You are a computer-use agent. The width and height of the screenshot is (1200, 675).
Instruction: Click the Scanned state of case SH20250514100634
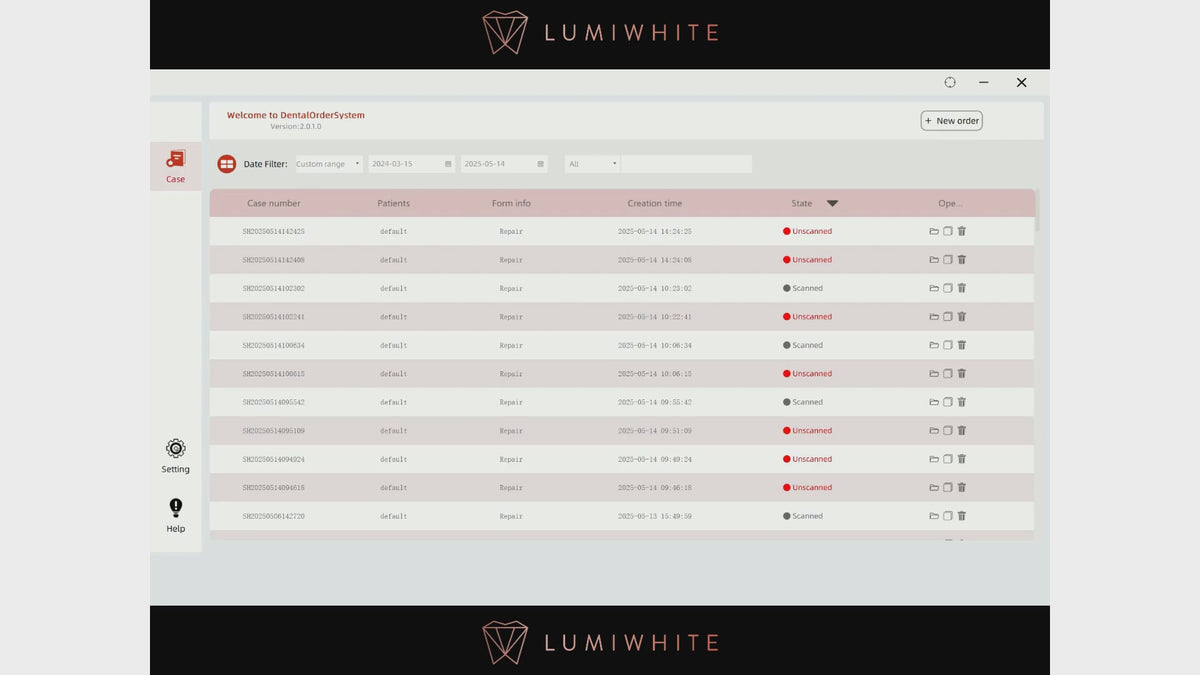tap(803, 345)
